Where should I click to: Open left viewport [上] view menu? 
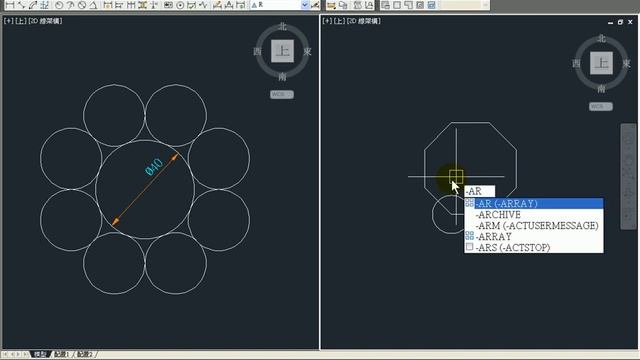point(20,21)
